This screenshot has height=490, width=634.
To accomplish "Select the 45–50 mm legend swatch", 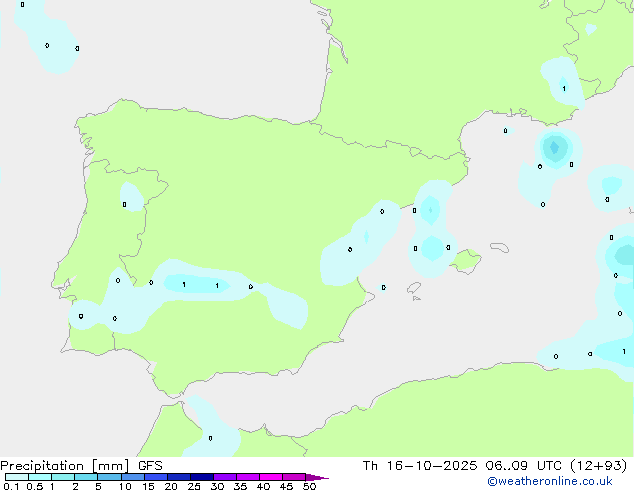I will point(294,477).
